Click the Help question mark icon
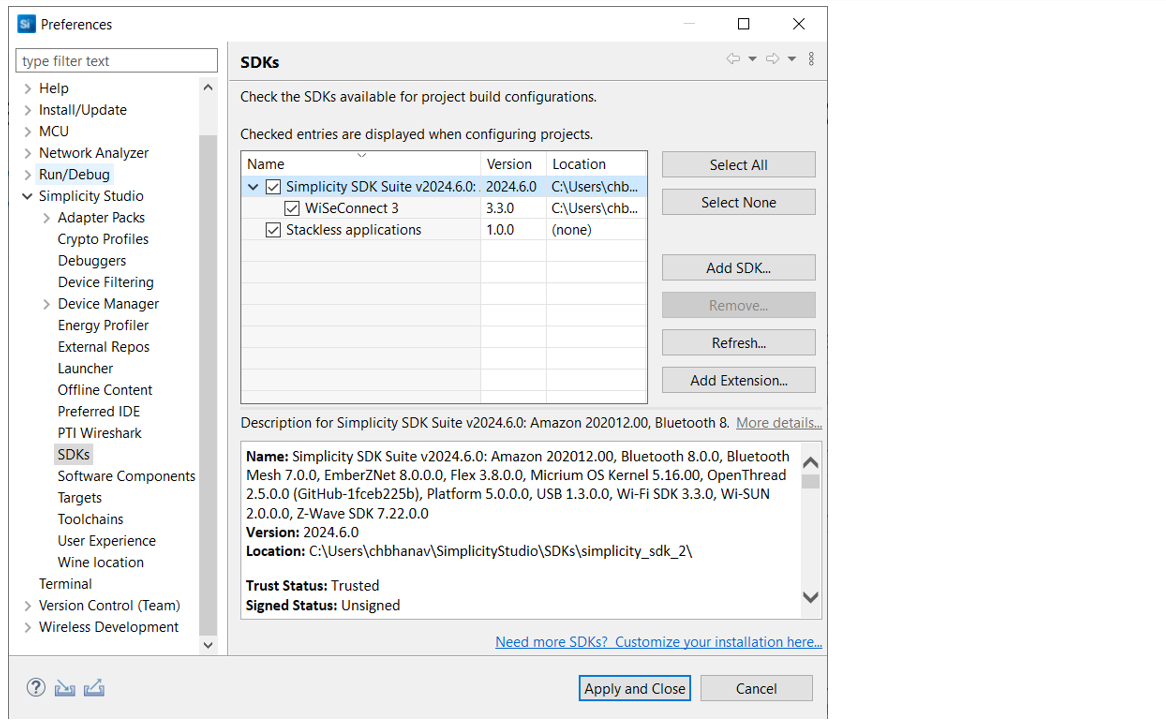The width and height of the screenshot is (1166, 724). tap(36, 687)
